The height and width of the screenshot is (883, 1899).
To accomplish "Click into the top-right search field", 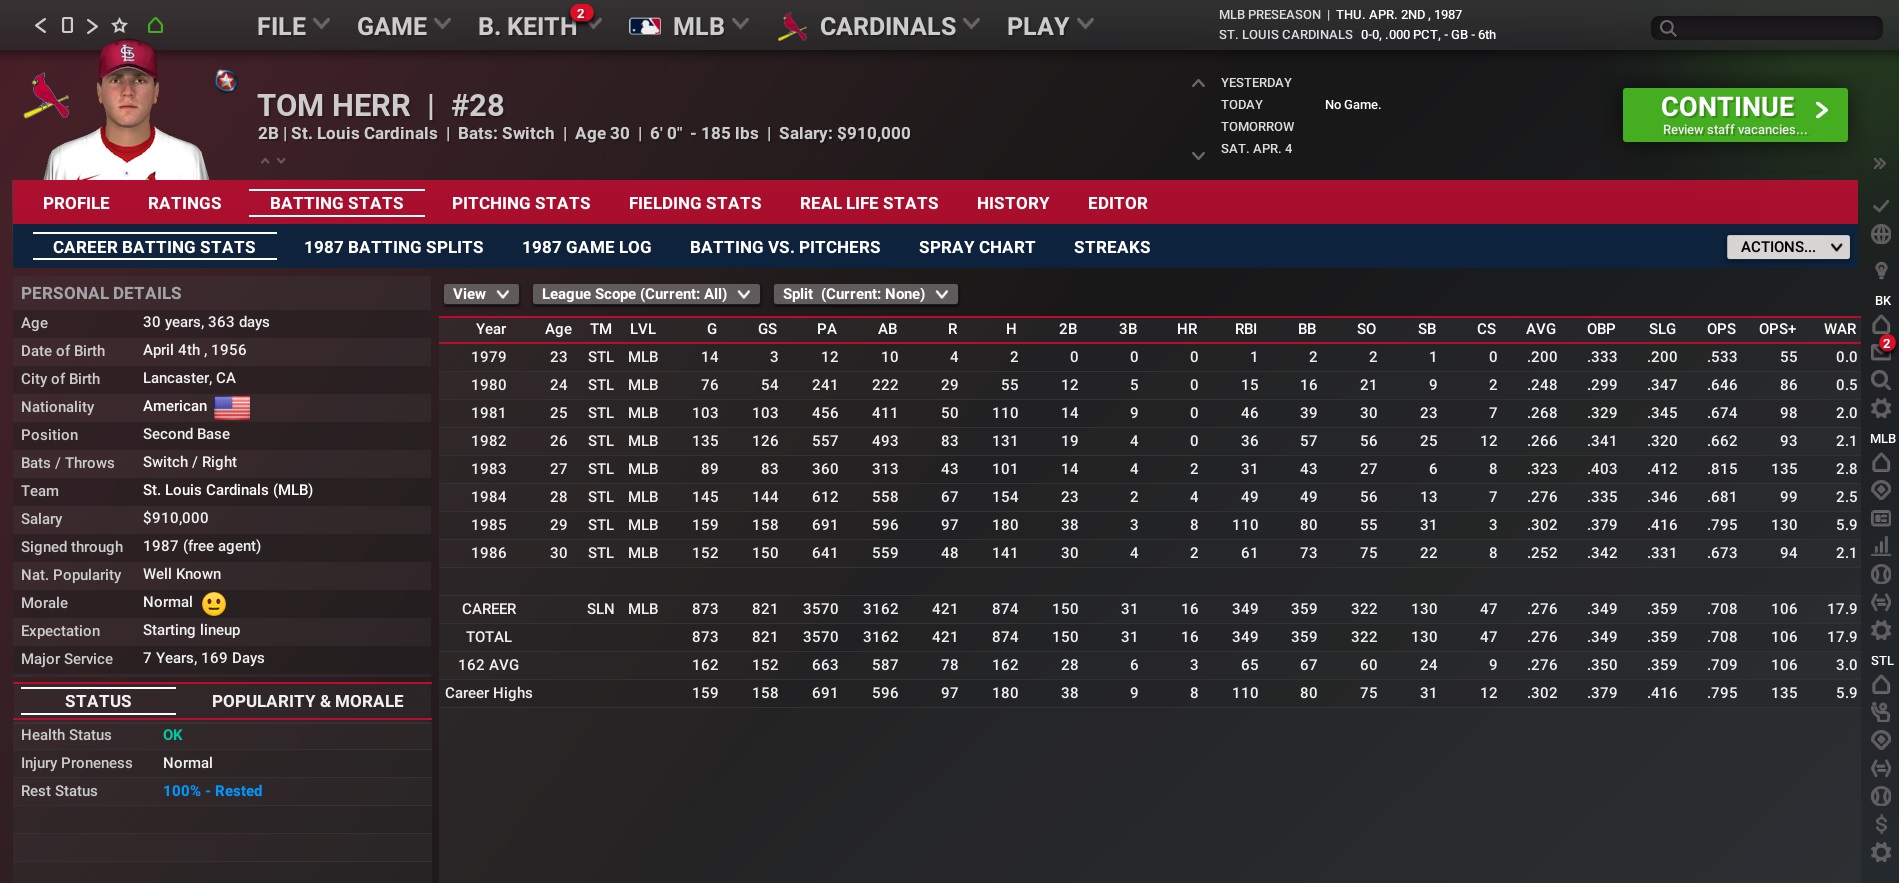I will pyautogui.click(x=1767, y=28).
